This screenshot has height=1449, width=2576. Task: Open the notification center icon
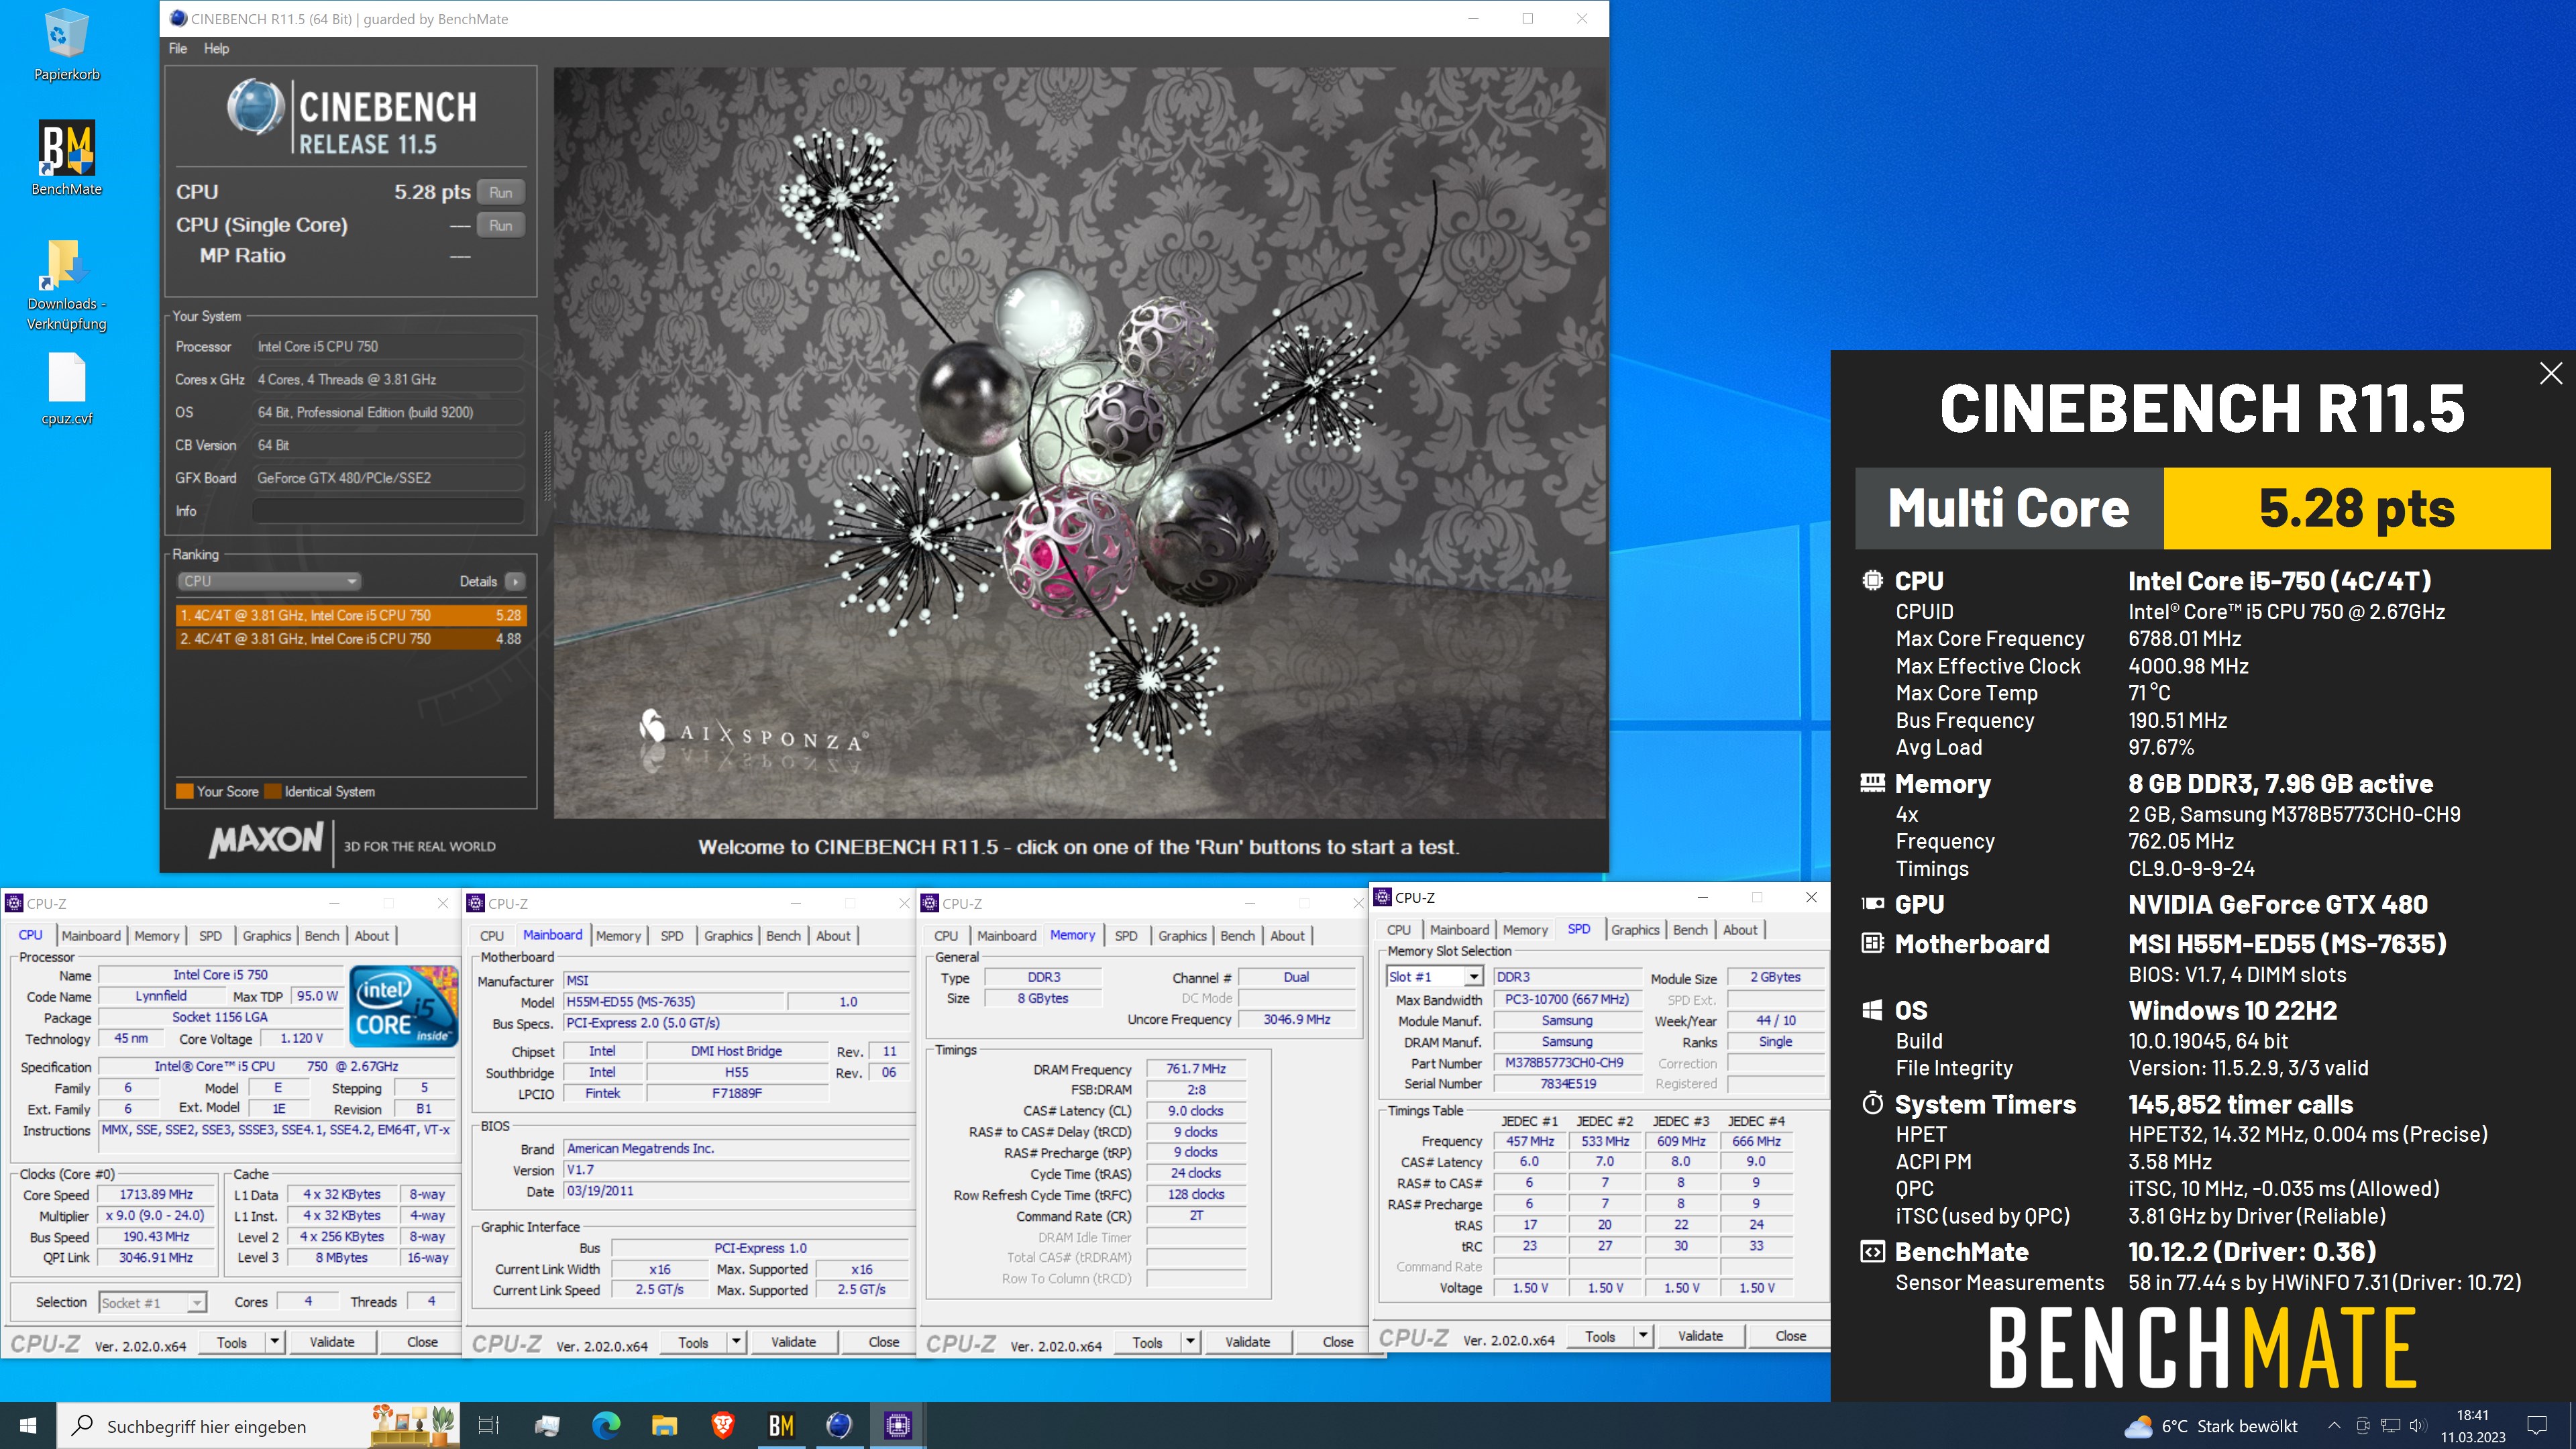2537,1426
